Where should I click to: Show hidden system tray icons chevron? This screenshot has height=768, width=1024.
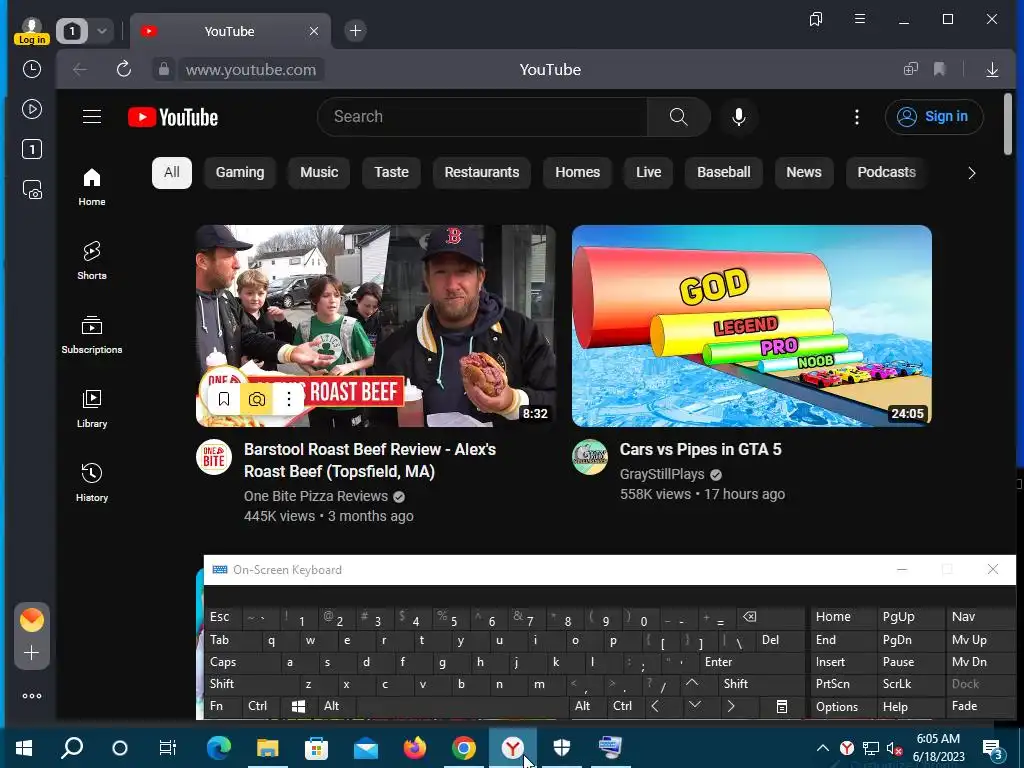point(823,748)
